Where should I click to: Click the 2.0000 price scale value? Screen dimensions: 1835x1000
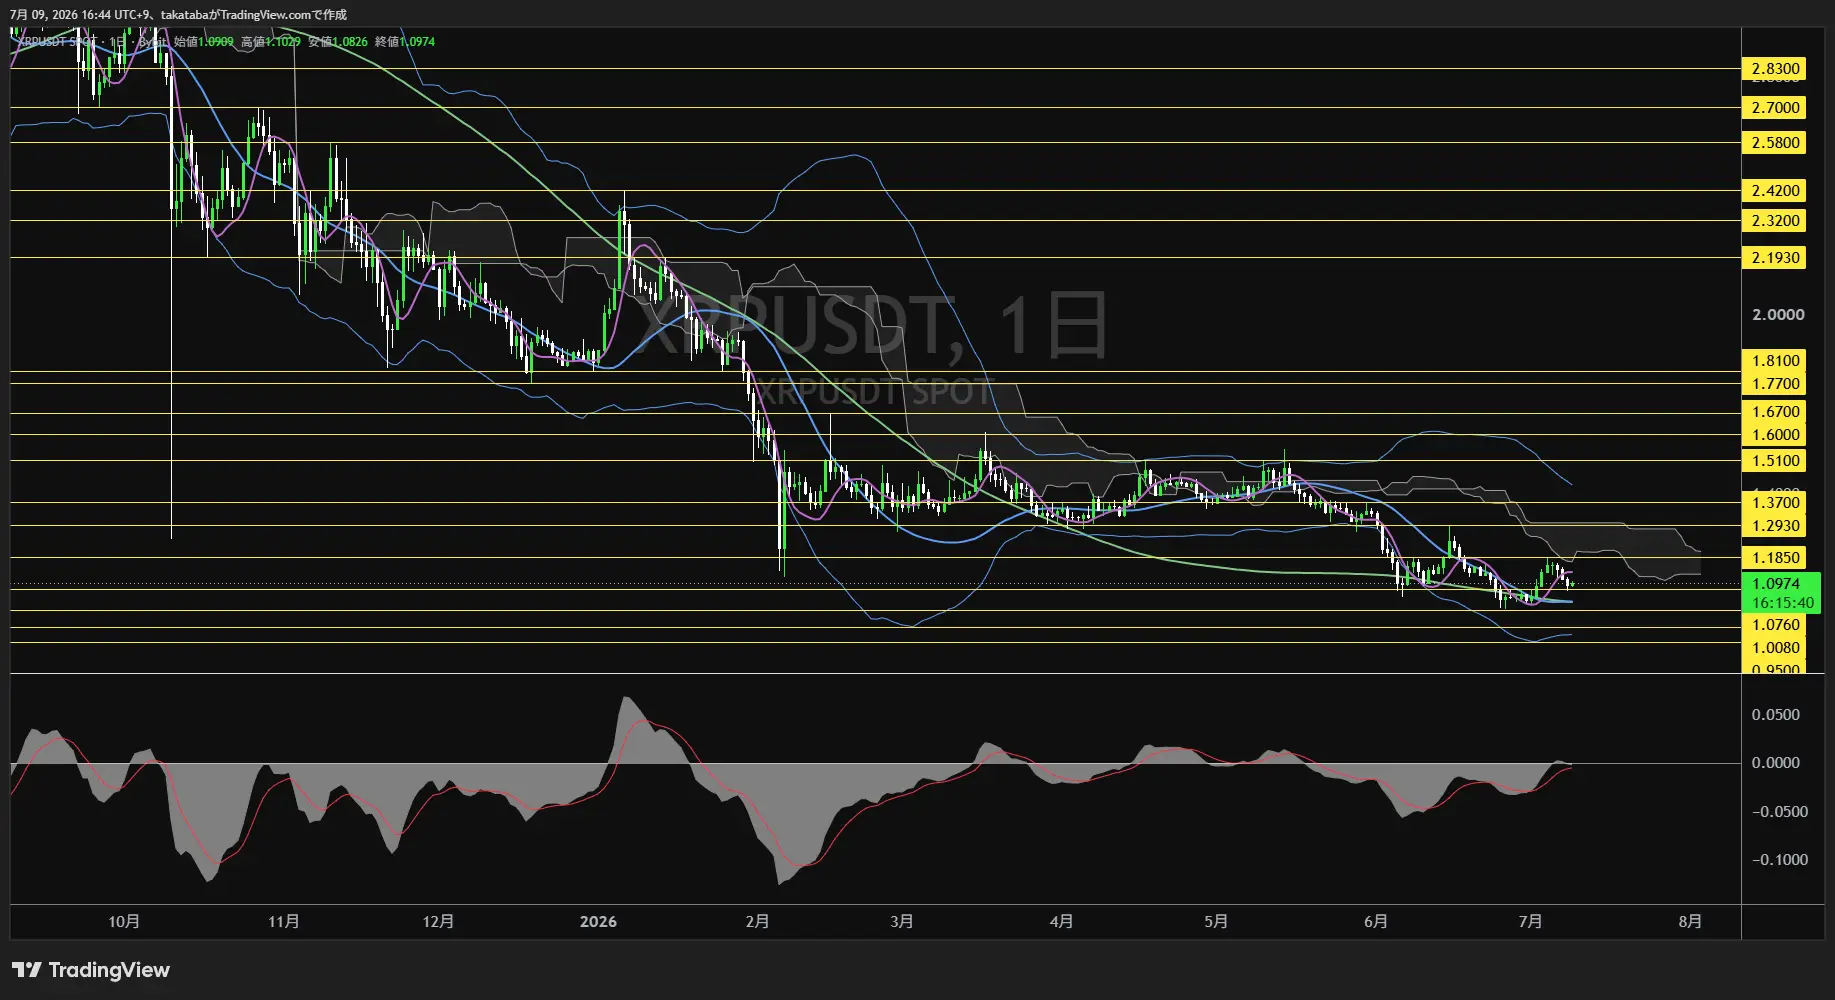[x=1778, y=314]
